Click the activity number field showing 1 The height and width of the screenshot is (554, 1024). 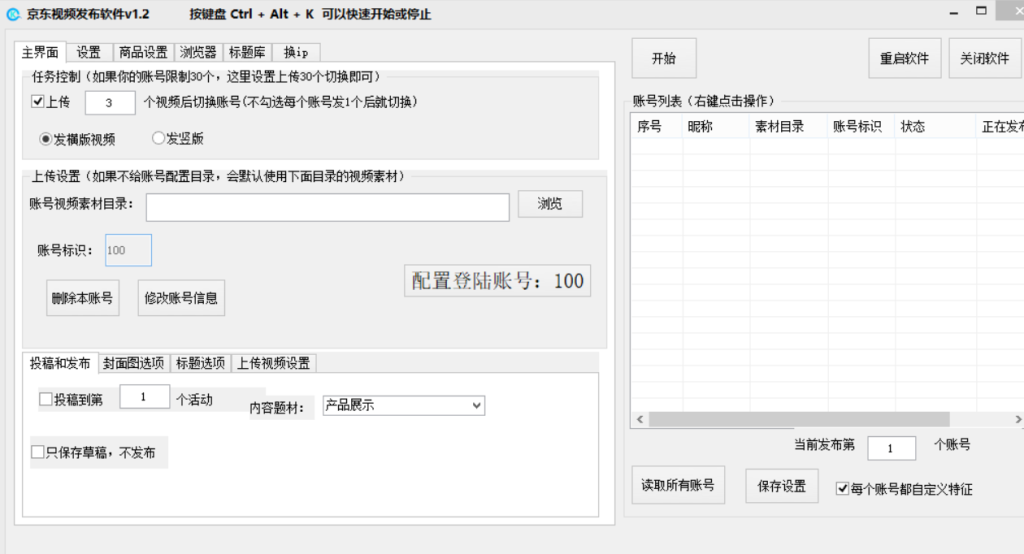click(x=144, y=397)
